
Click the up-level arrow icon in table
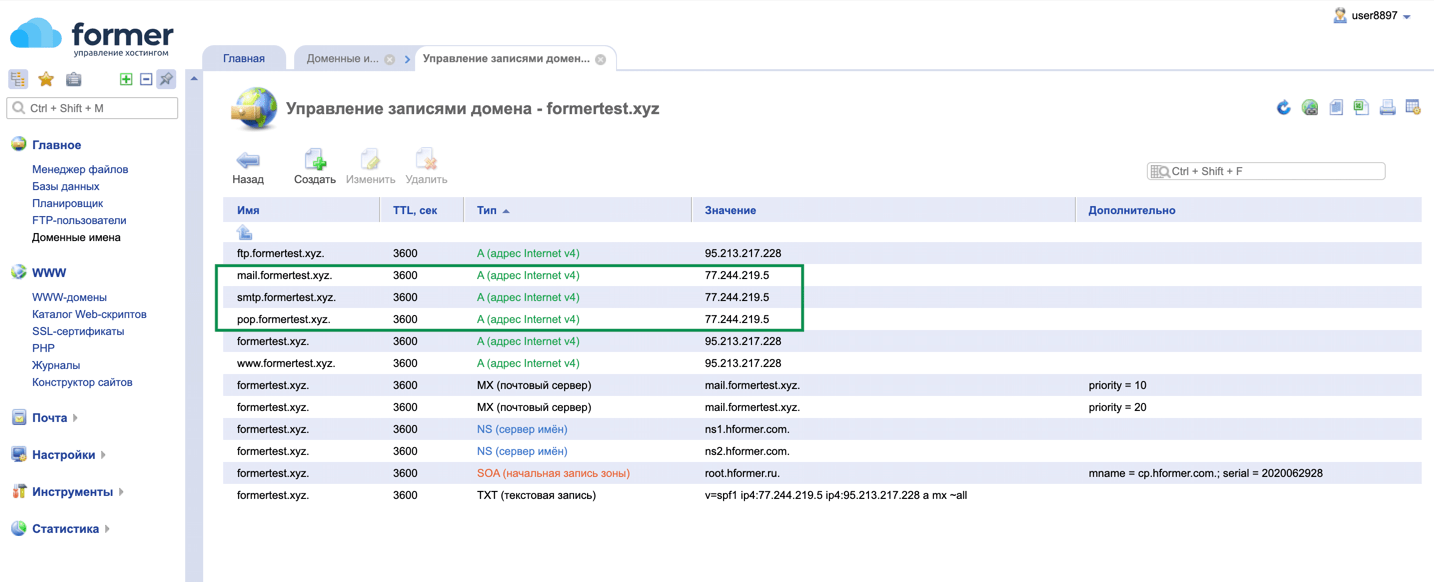tap(245, 233)
